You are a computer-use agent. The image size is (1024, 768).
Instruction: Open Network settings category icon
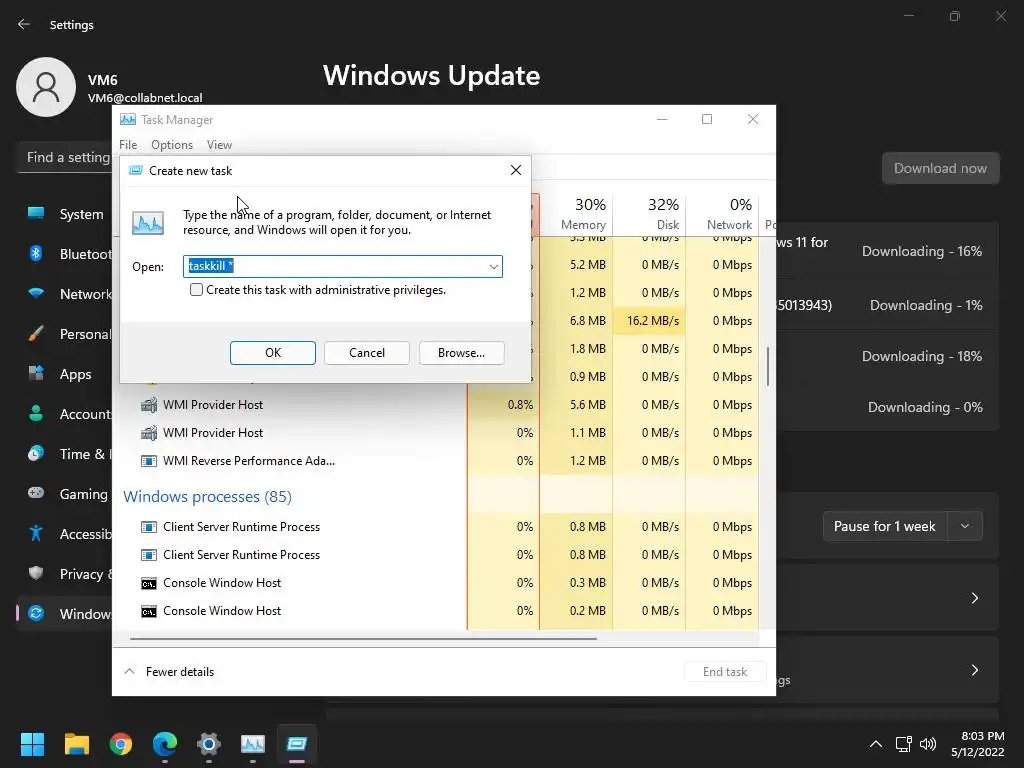click(36, 293)
